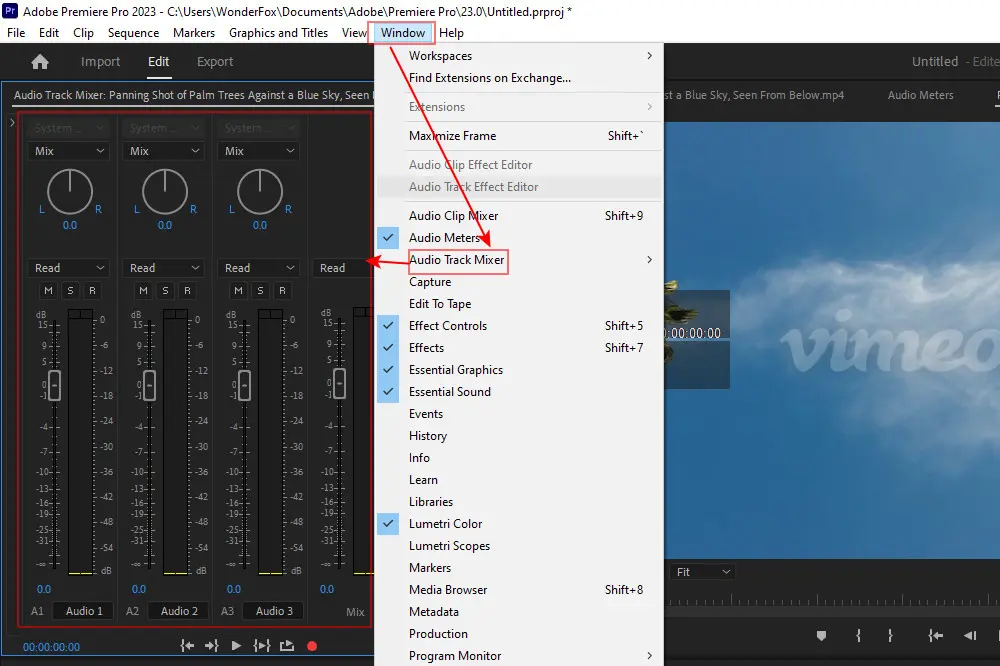This screenshot has width=1000, height=666.
Task: Uncheck Audio Meters in the Window menu
Action: click(519, 237)
